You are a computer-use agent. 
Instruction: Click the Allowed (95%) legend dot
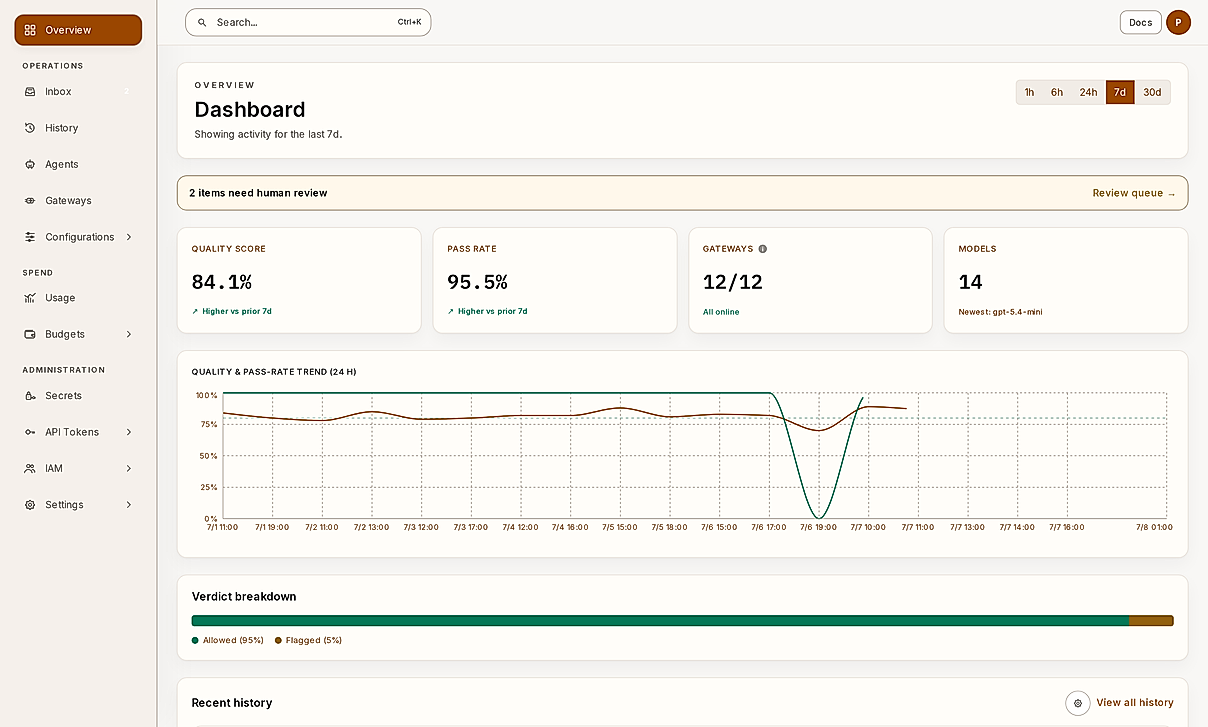pyautogui.click(x=195, y=640)
